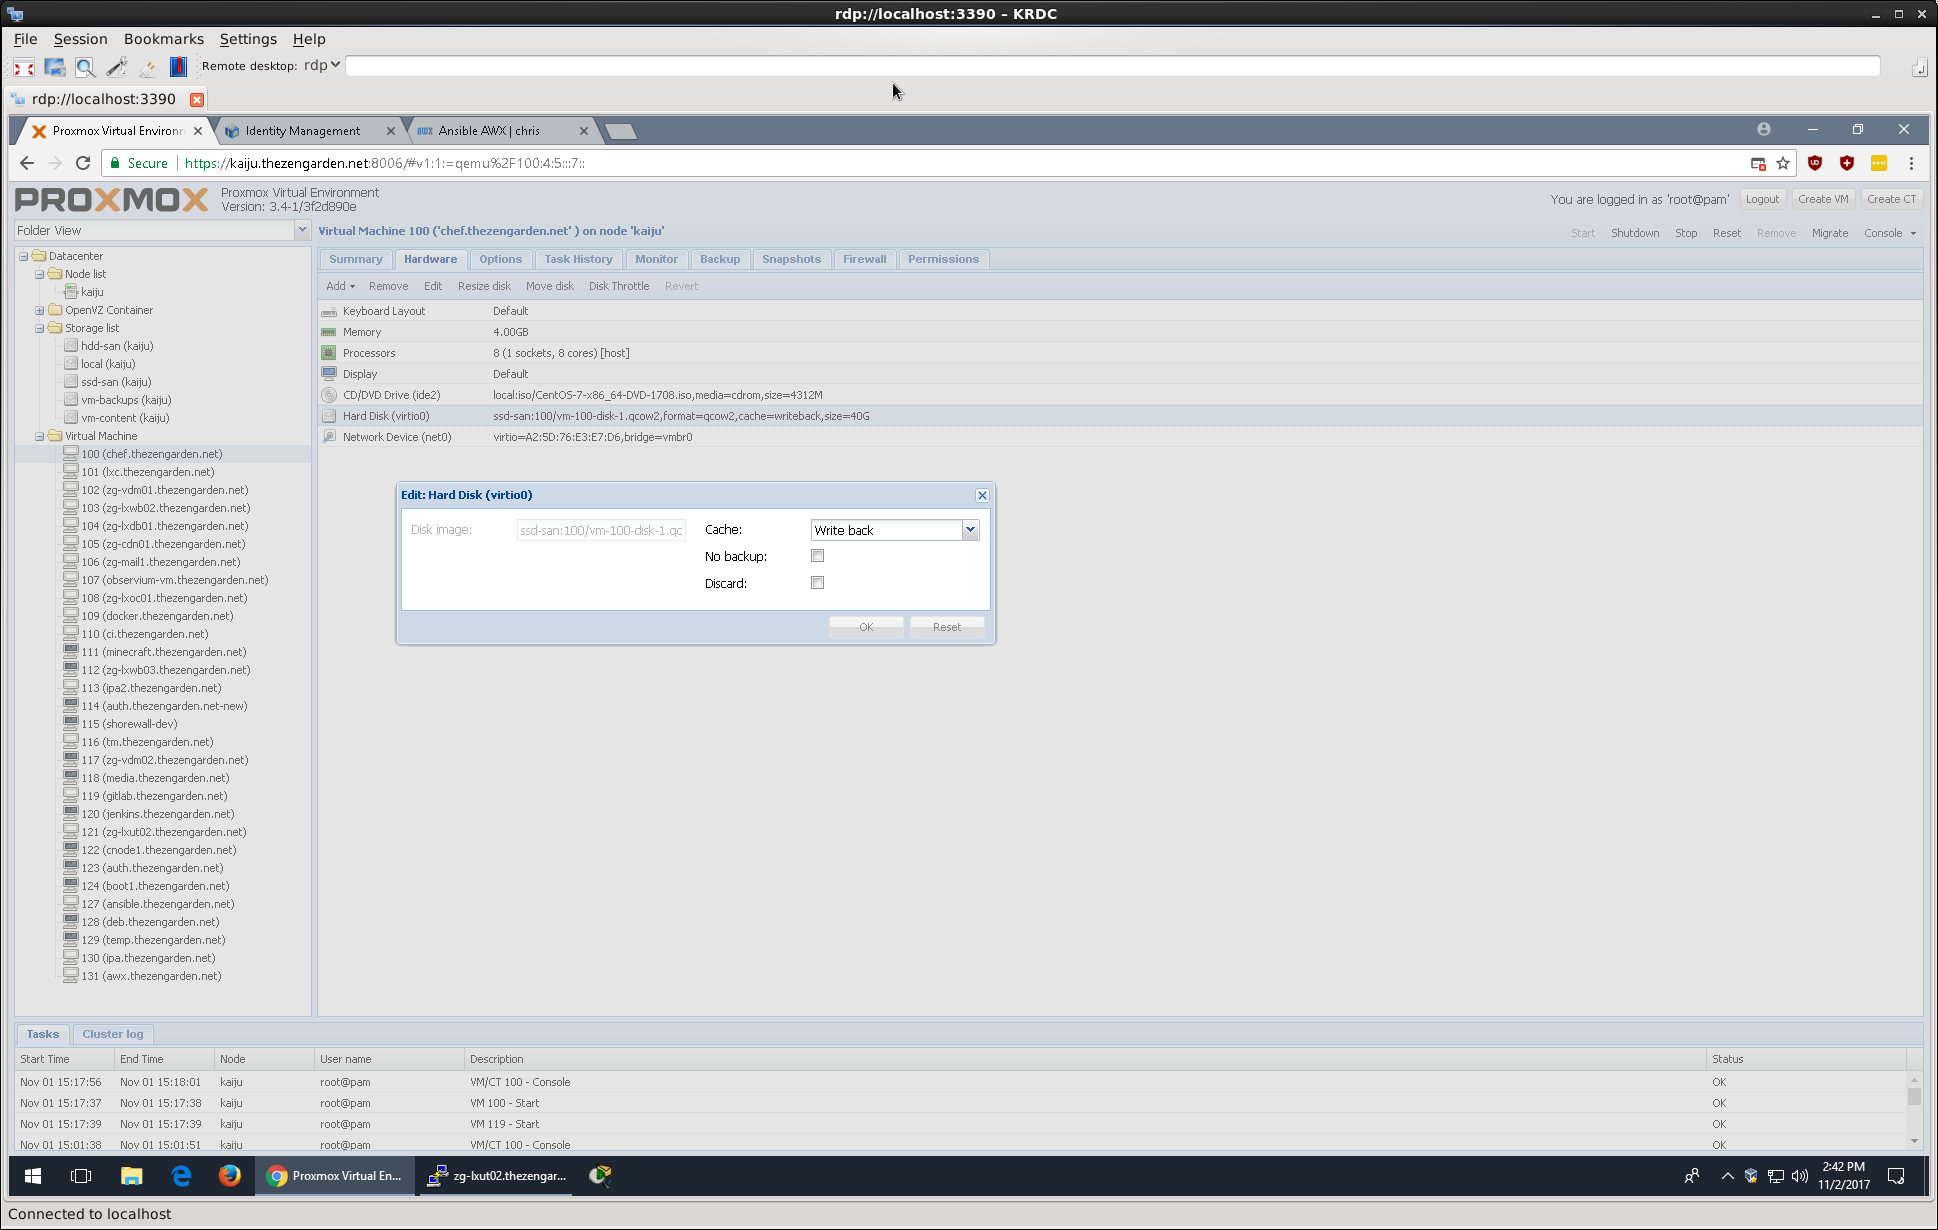This screenshot has height=1230, width=1938.
Task: Bookmark this page with the star icon
Action: pos(1783,163)
